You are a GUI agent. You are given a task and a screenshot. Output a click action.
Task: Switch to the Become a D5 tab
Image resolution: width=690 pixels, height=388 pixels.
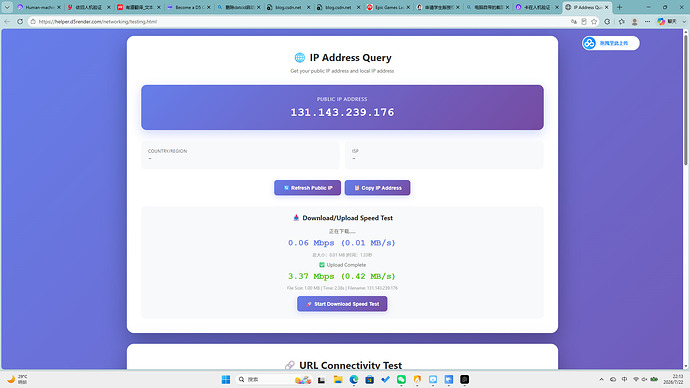pyautogui.click(x=189, y=7)
